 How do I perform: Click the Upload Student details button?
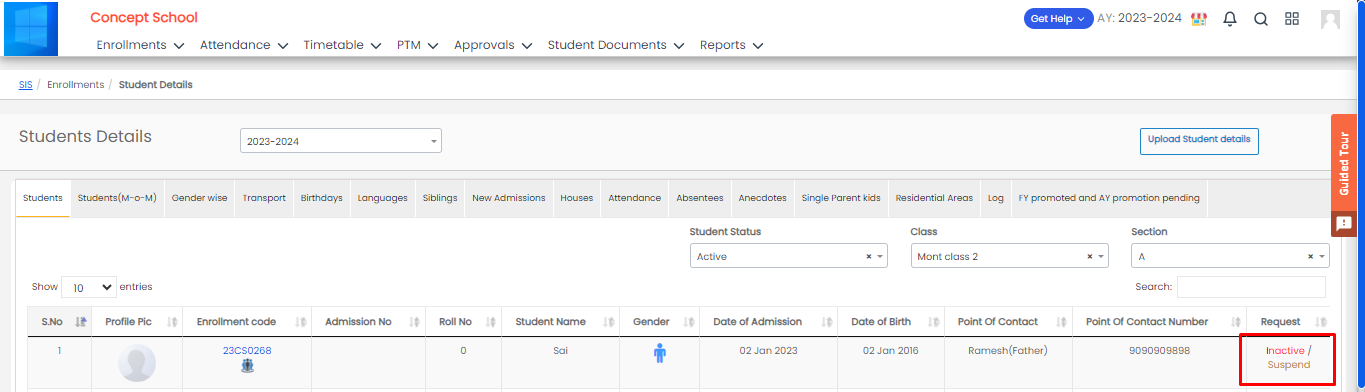click(x=1199, y=141)
